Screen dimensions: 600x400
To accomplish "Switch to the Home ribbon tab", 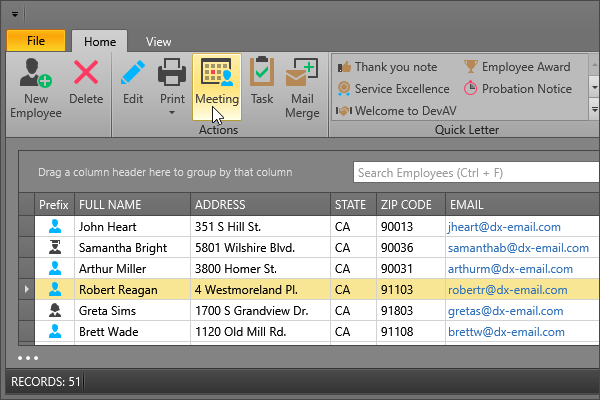I will [x=100, y=41].
